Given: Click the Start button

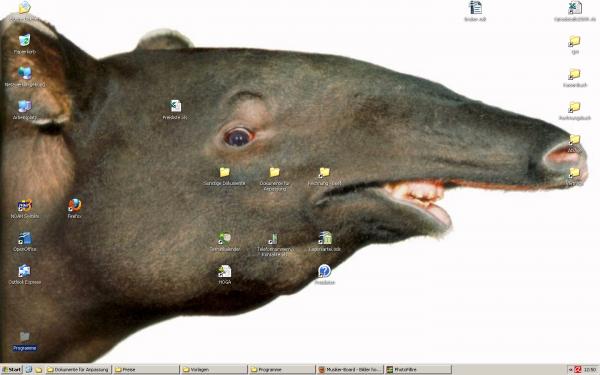Looking at the screenshot, I should (x=11, y=370).
